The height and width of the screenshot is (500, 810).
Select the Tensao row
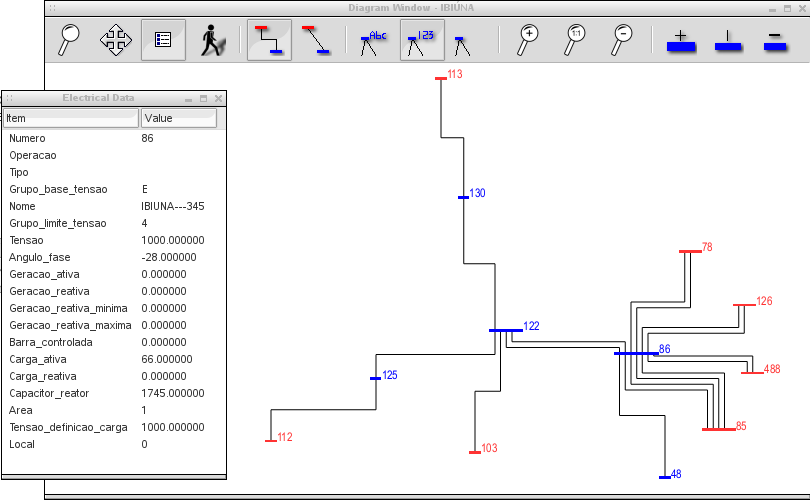click(114, 241)
